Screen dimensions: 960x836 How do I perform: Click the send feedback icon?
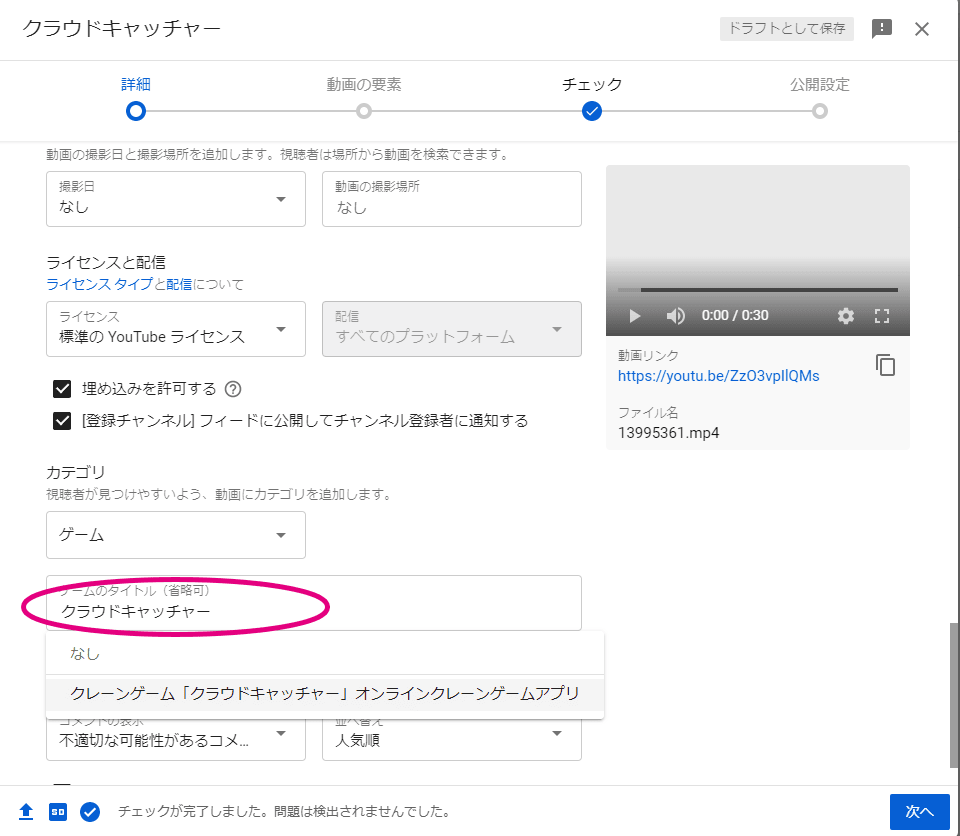882,28
